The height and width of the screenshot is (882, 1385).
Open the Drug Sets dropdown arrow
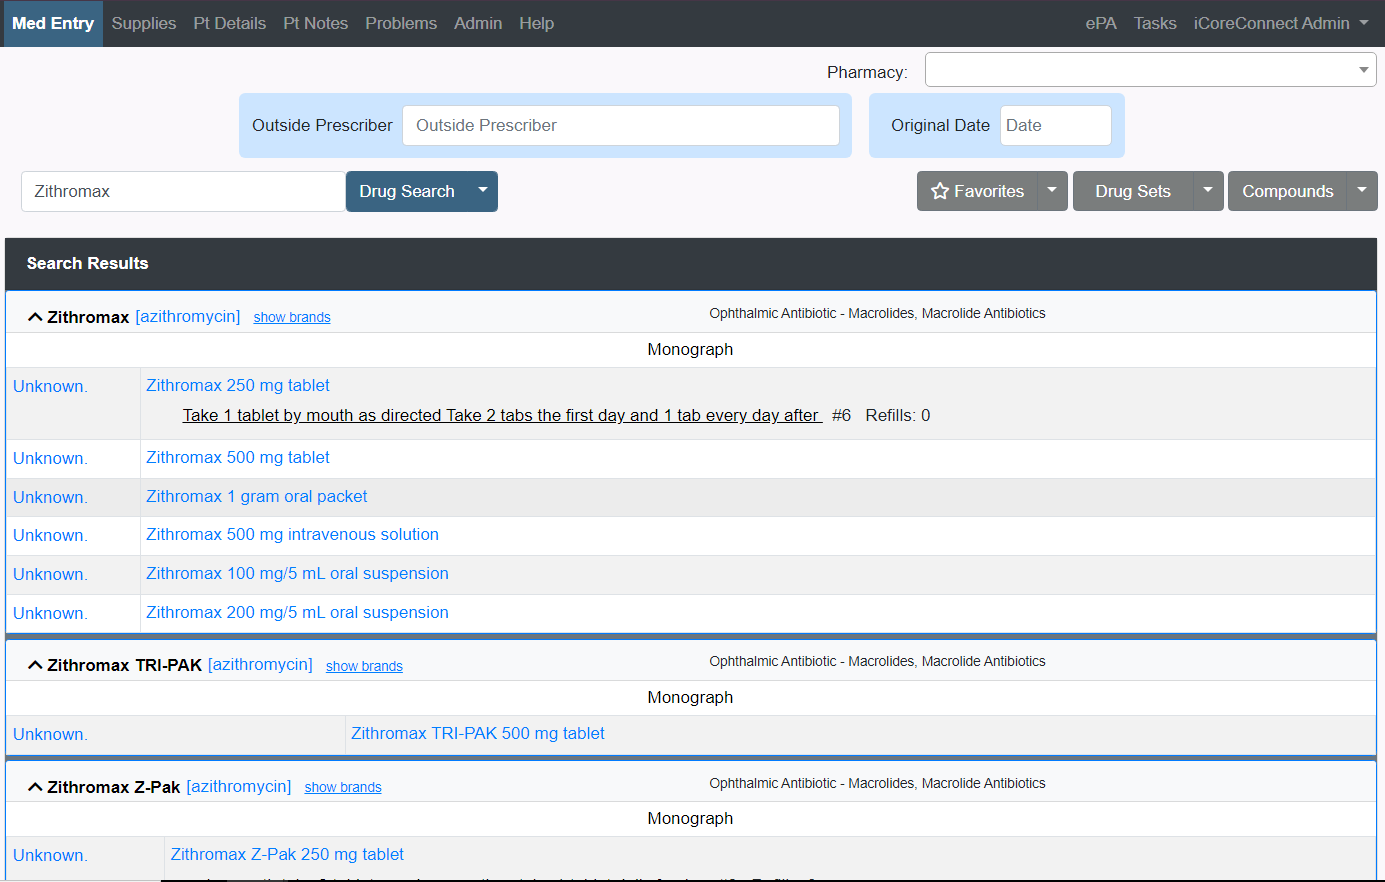1208,191
